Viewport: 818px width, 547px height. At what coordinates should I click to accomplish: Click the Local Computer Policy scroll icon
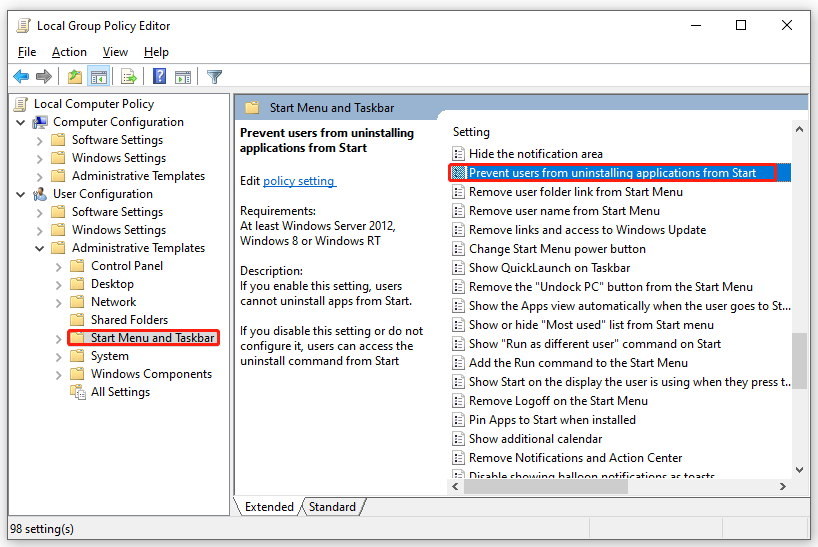pyautogui.click(x=21, y=104)
